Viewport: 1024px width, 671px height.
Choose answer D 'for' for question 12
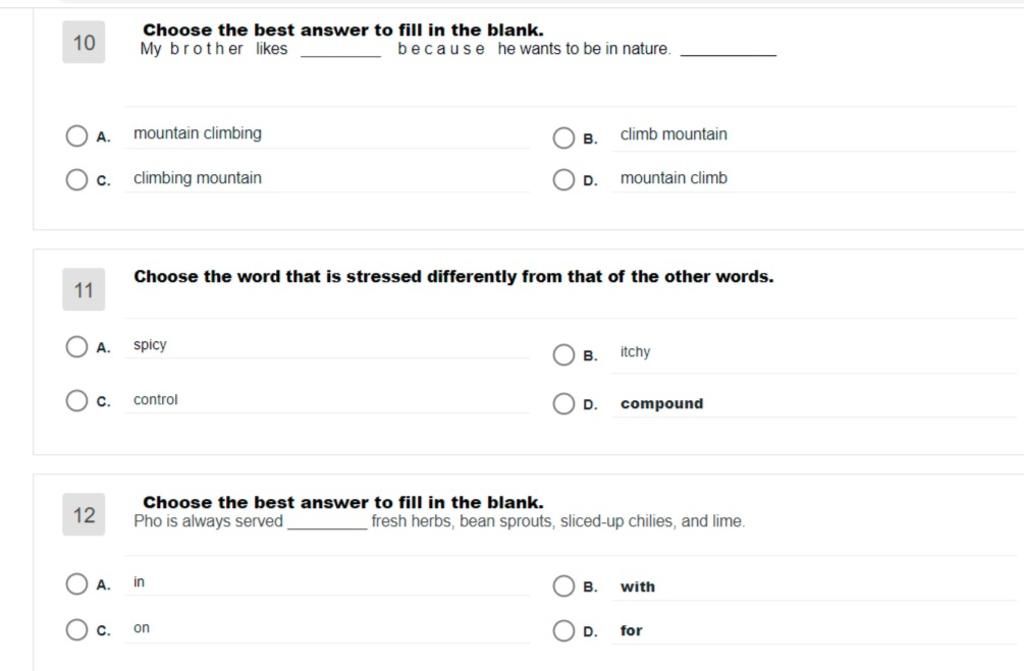coord(563,631)
